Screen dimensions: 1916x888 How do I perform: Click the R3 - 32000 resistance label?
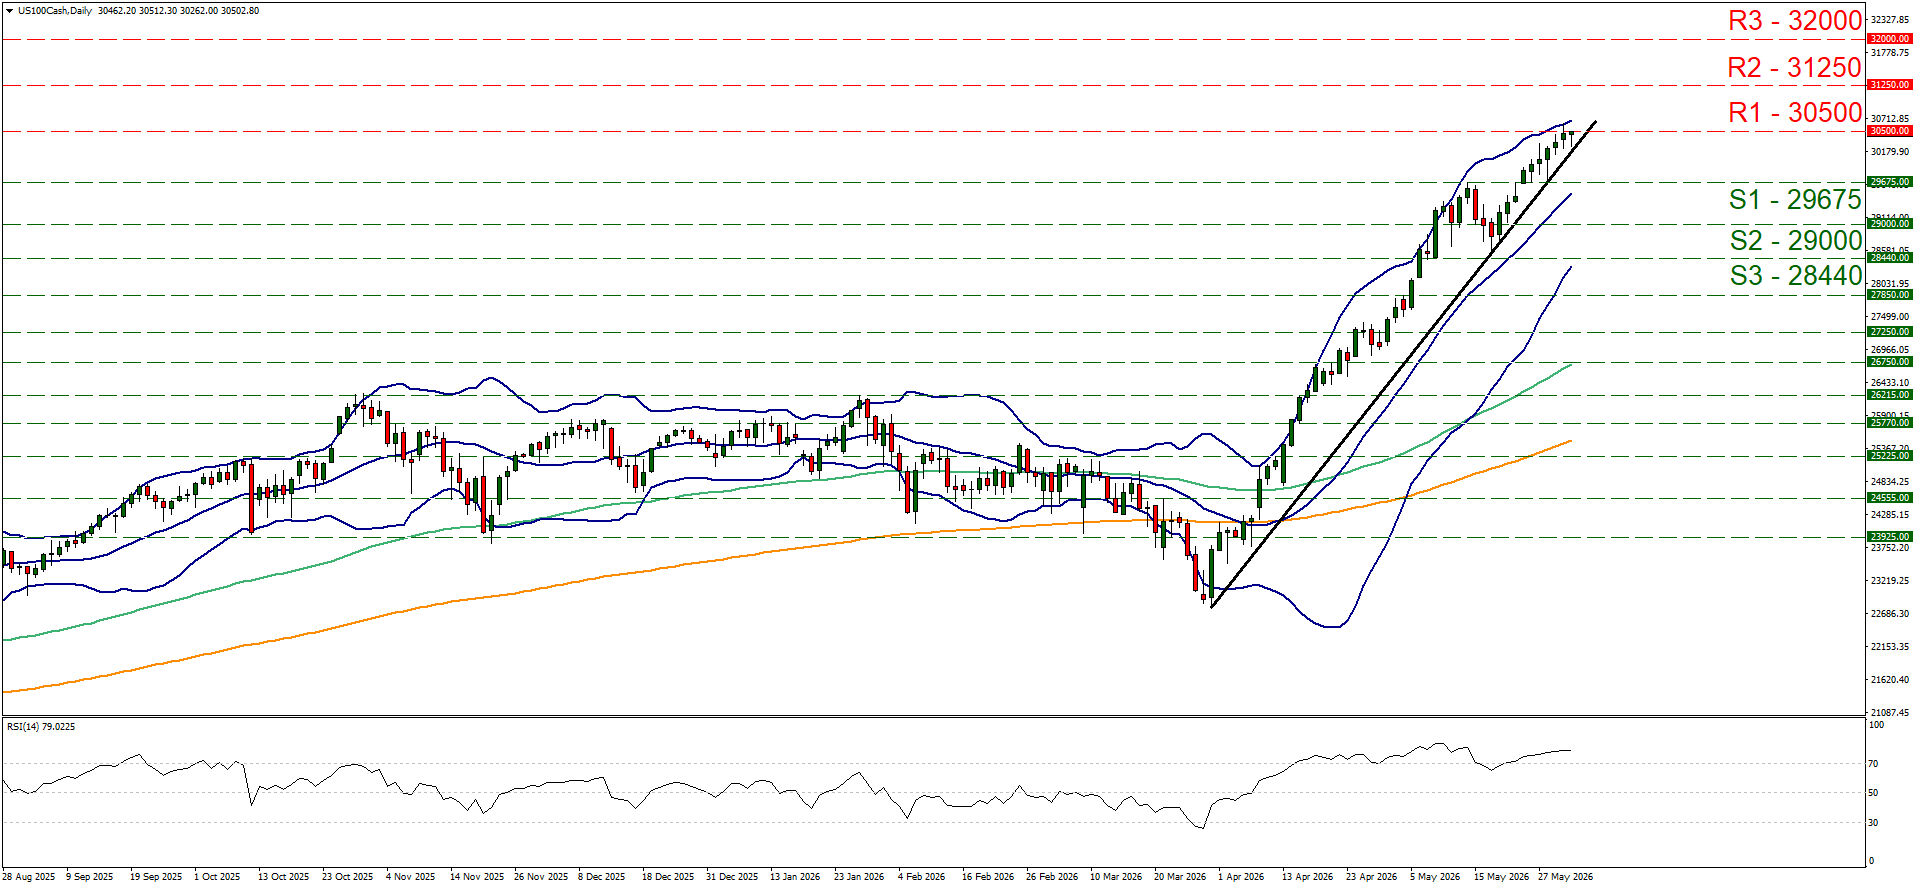click(1795, 20)
